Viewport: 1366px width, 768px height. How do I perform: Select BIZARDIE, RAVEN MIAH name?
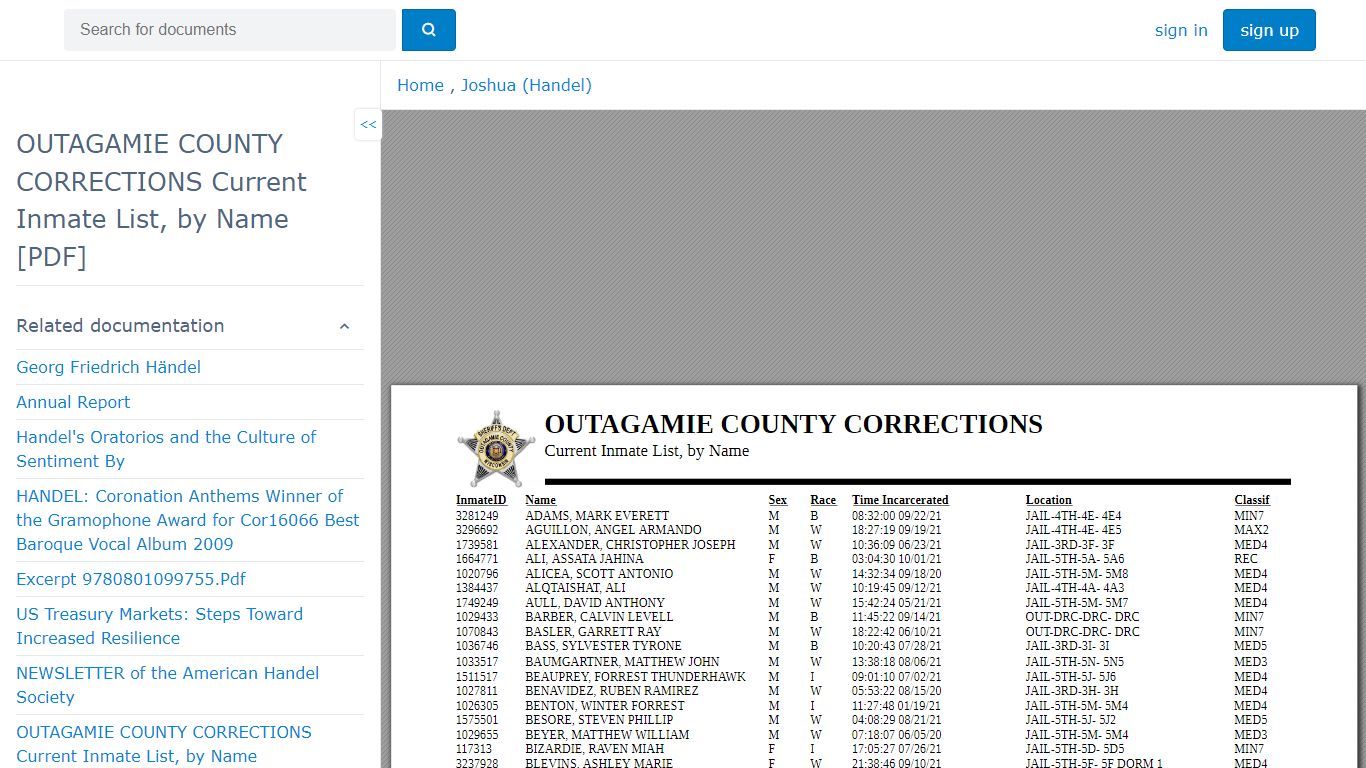pos(594,749)
